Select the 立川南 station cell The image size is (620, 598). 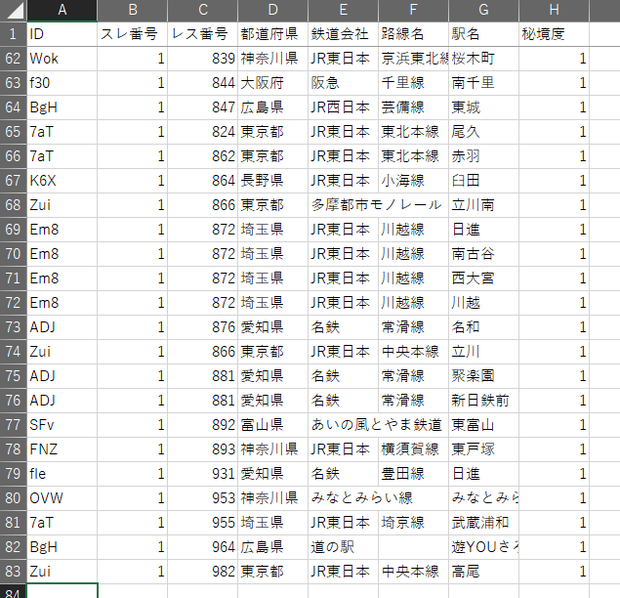pos(484,205)
